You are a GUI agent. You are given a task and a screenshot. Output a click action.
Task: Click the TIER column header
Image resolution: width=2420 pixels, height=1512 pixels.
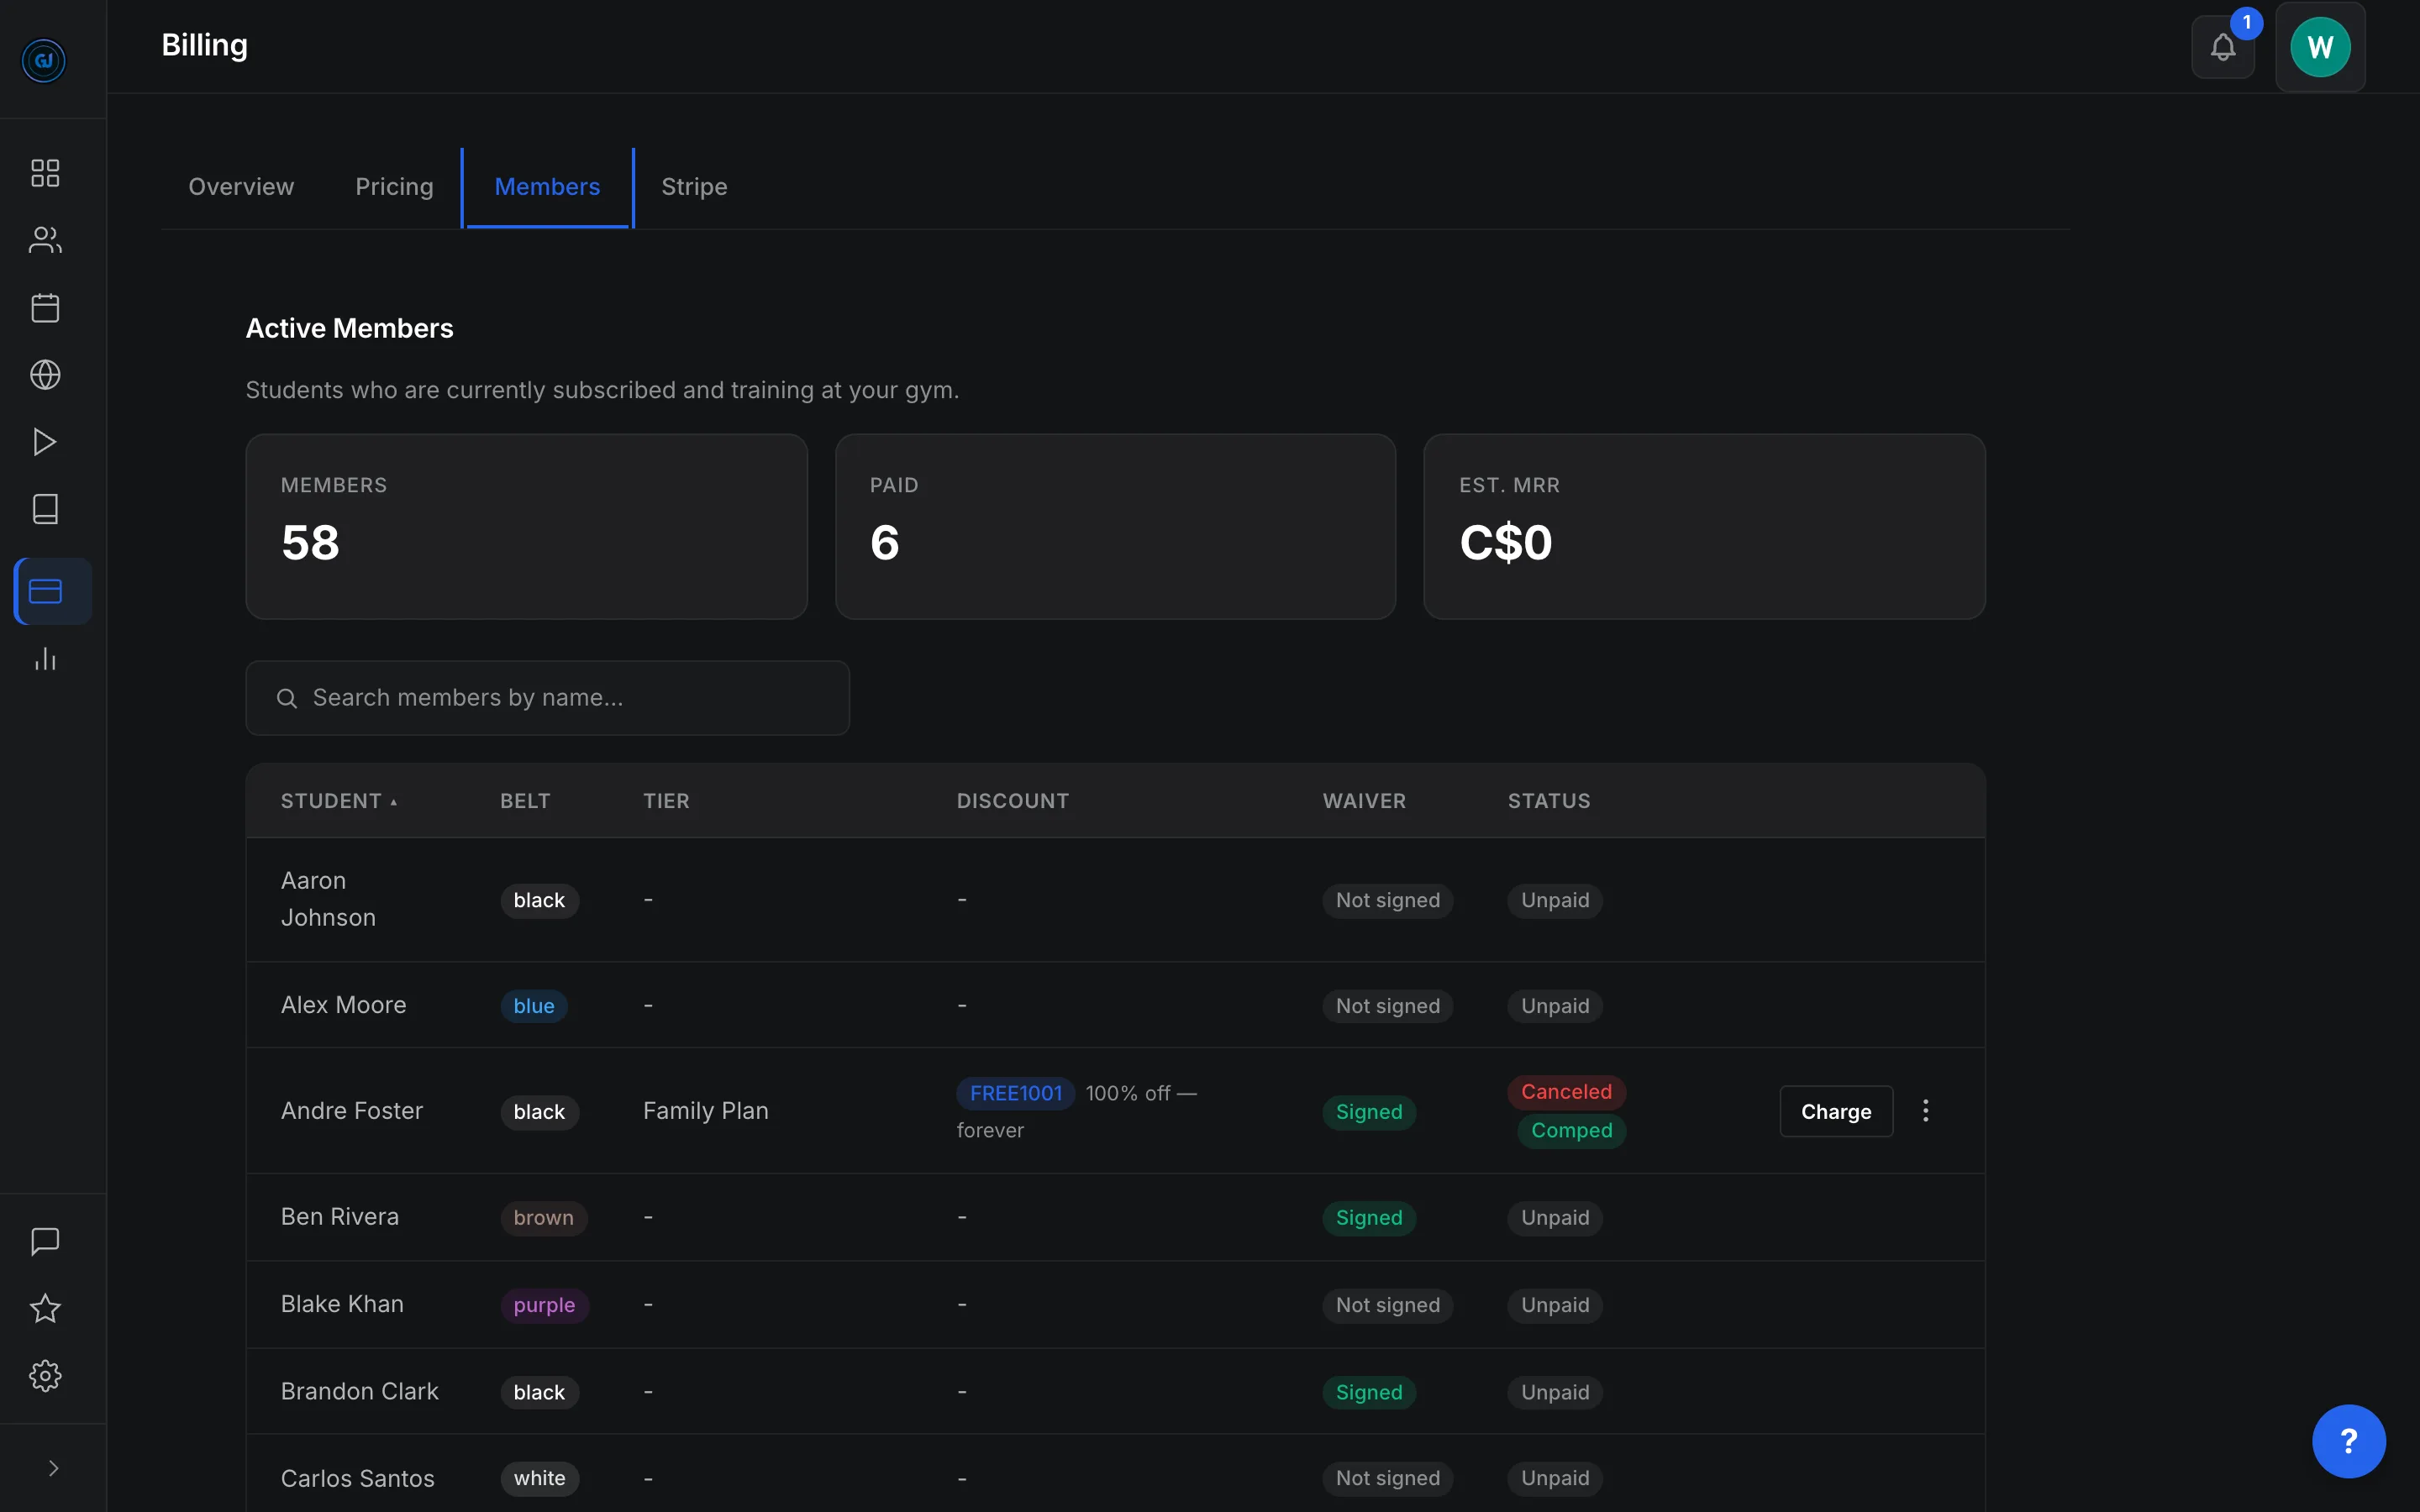[666, 801]
